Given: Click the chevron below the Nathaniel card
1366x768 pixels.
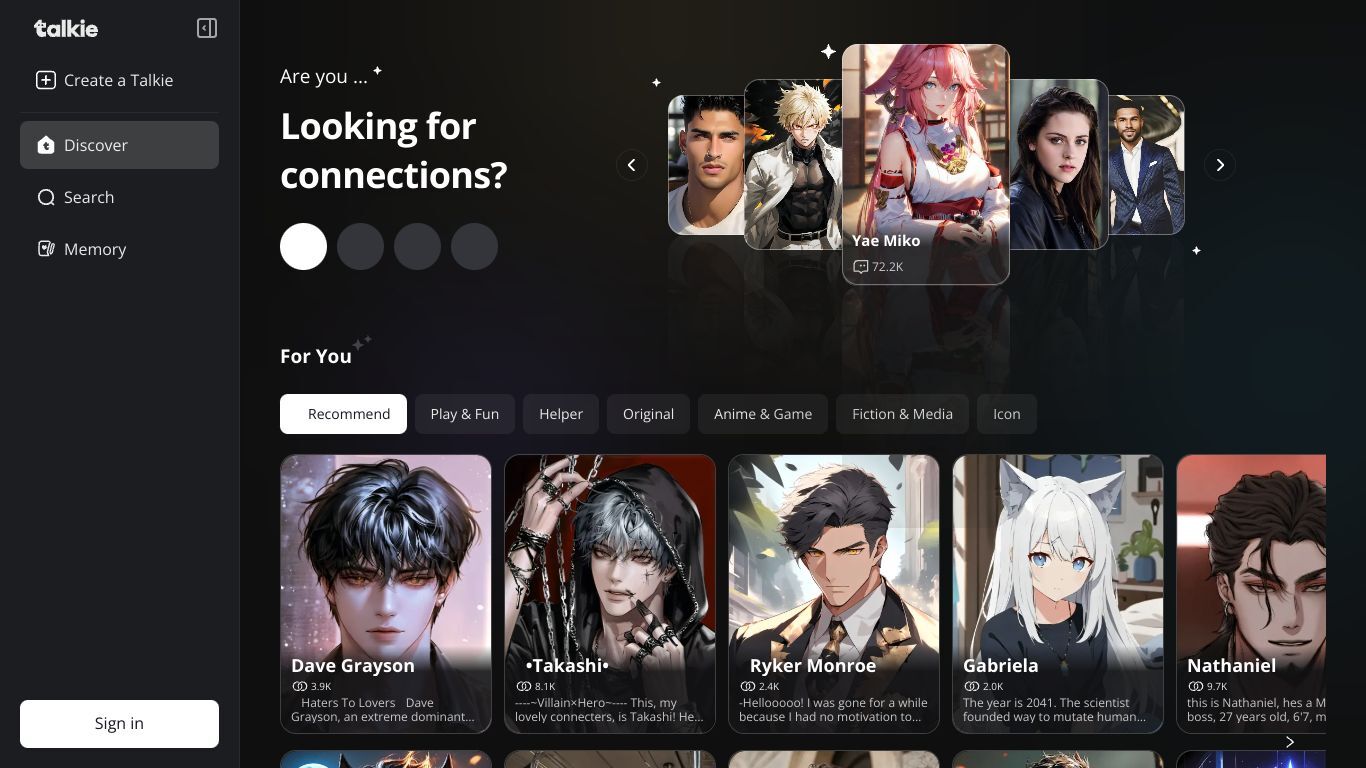Looking at the screenshot, I should (x=1290, y=741).
